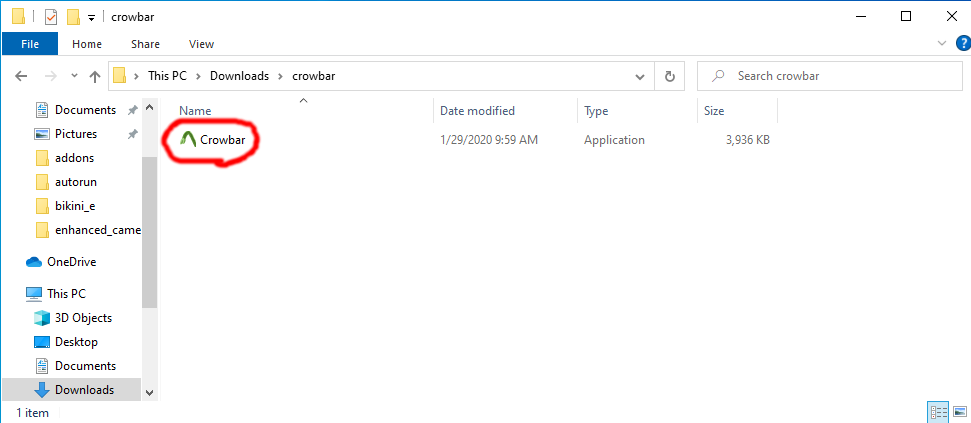
Task: Refresh the crowbar folder view
Action: tap(669, 76)
